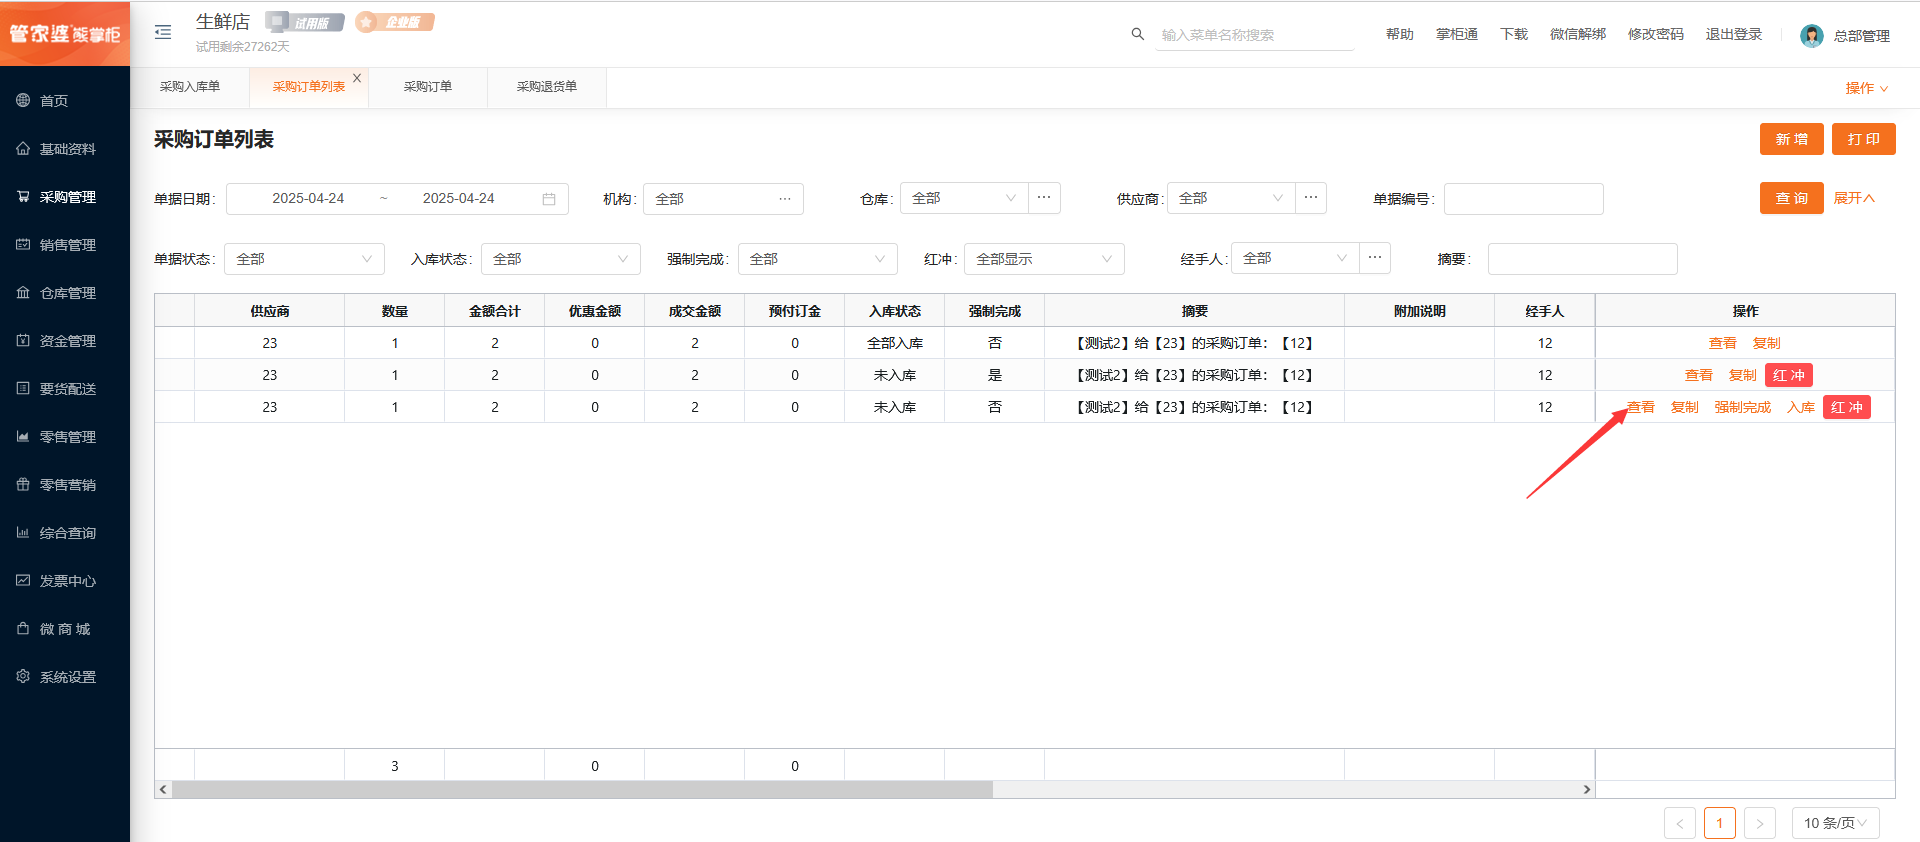
Task: Click 强制完成 link in third row
Action: click(x=1742, y=407)
